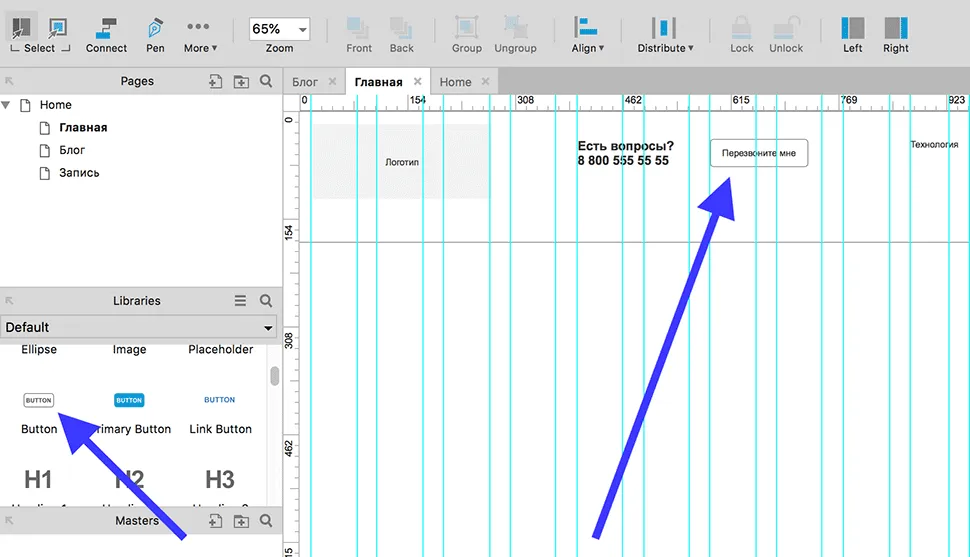
Task: Activate the Connect tool
Action: (x=106, y=28)
